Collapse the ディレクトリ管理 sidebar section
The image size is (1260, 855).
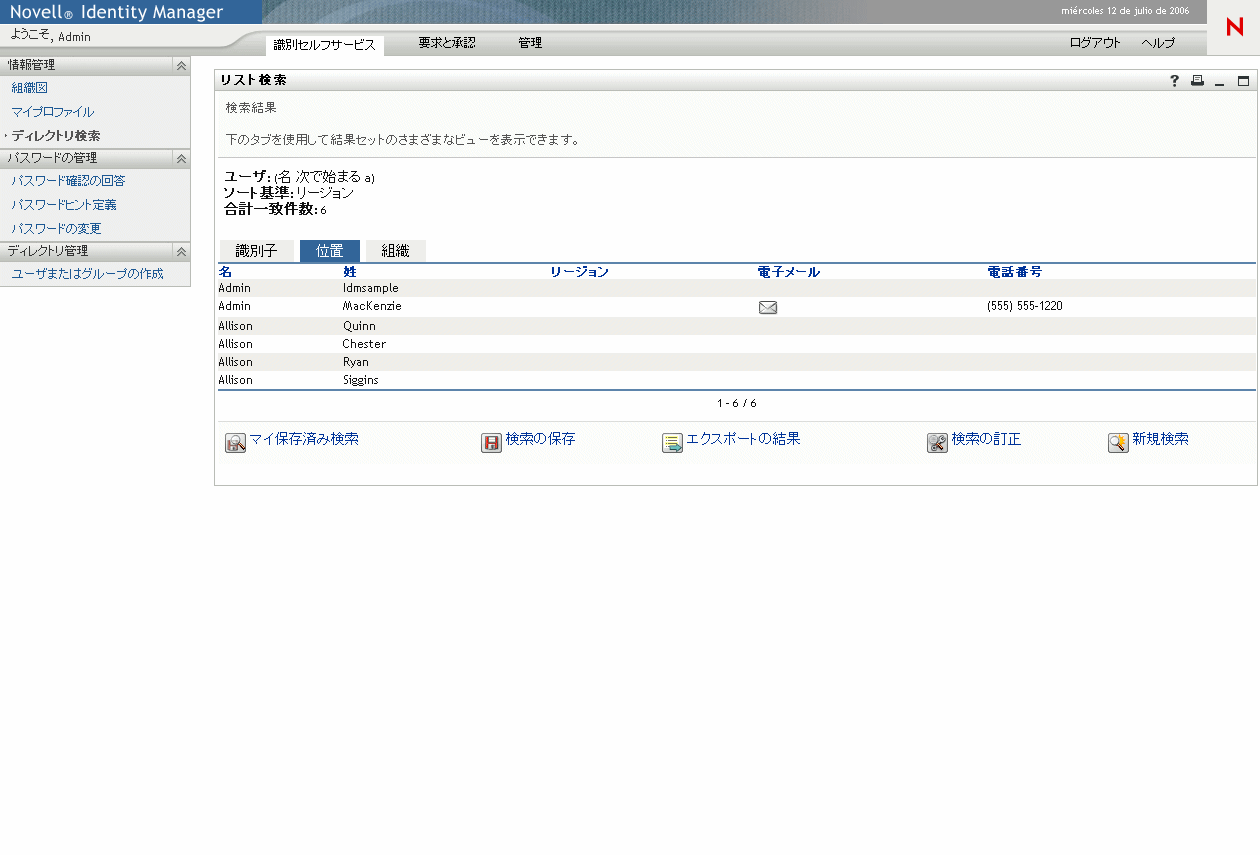[181, 251]
